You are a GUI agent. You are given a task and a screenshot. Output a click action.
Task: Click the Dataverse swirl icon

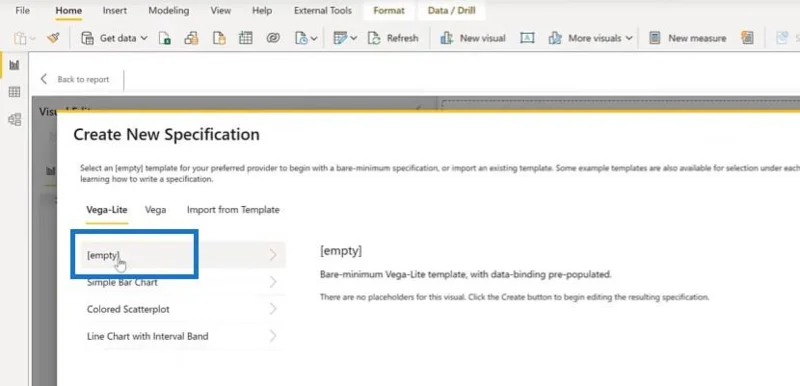pyautogui.click(x=273, y=38)
